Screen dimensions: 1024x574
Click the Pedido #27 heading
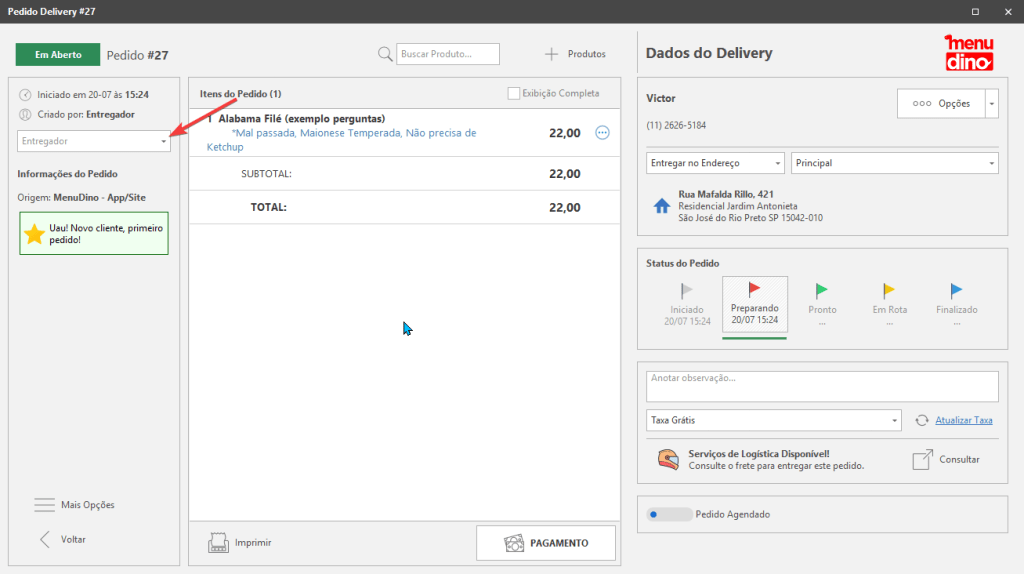(x=138, y=56)
